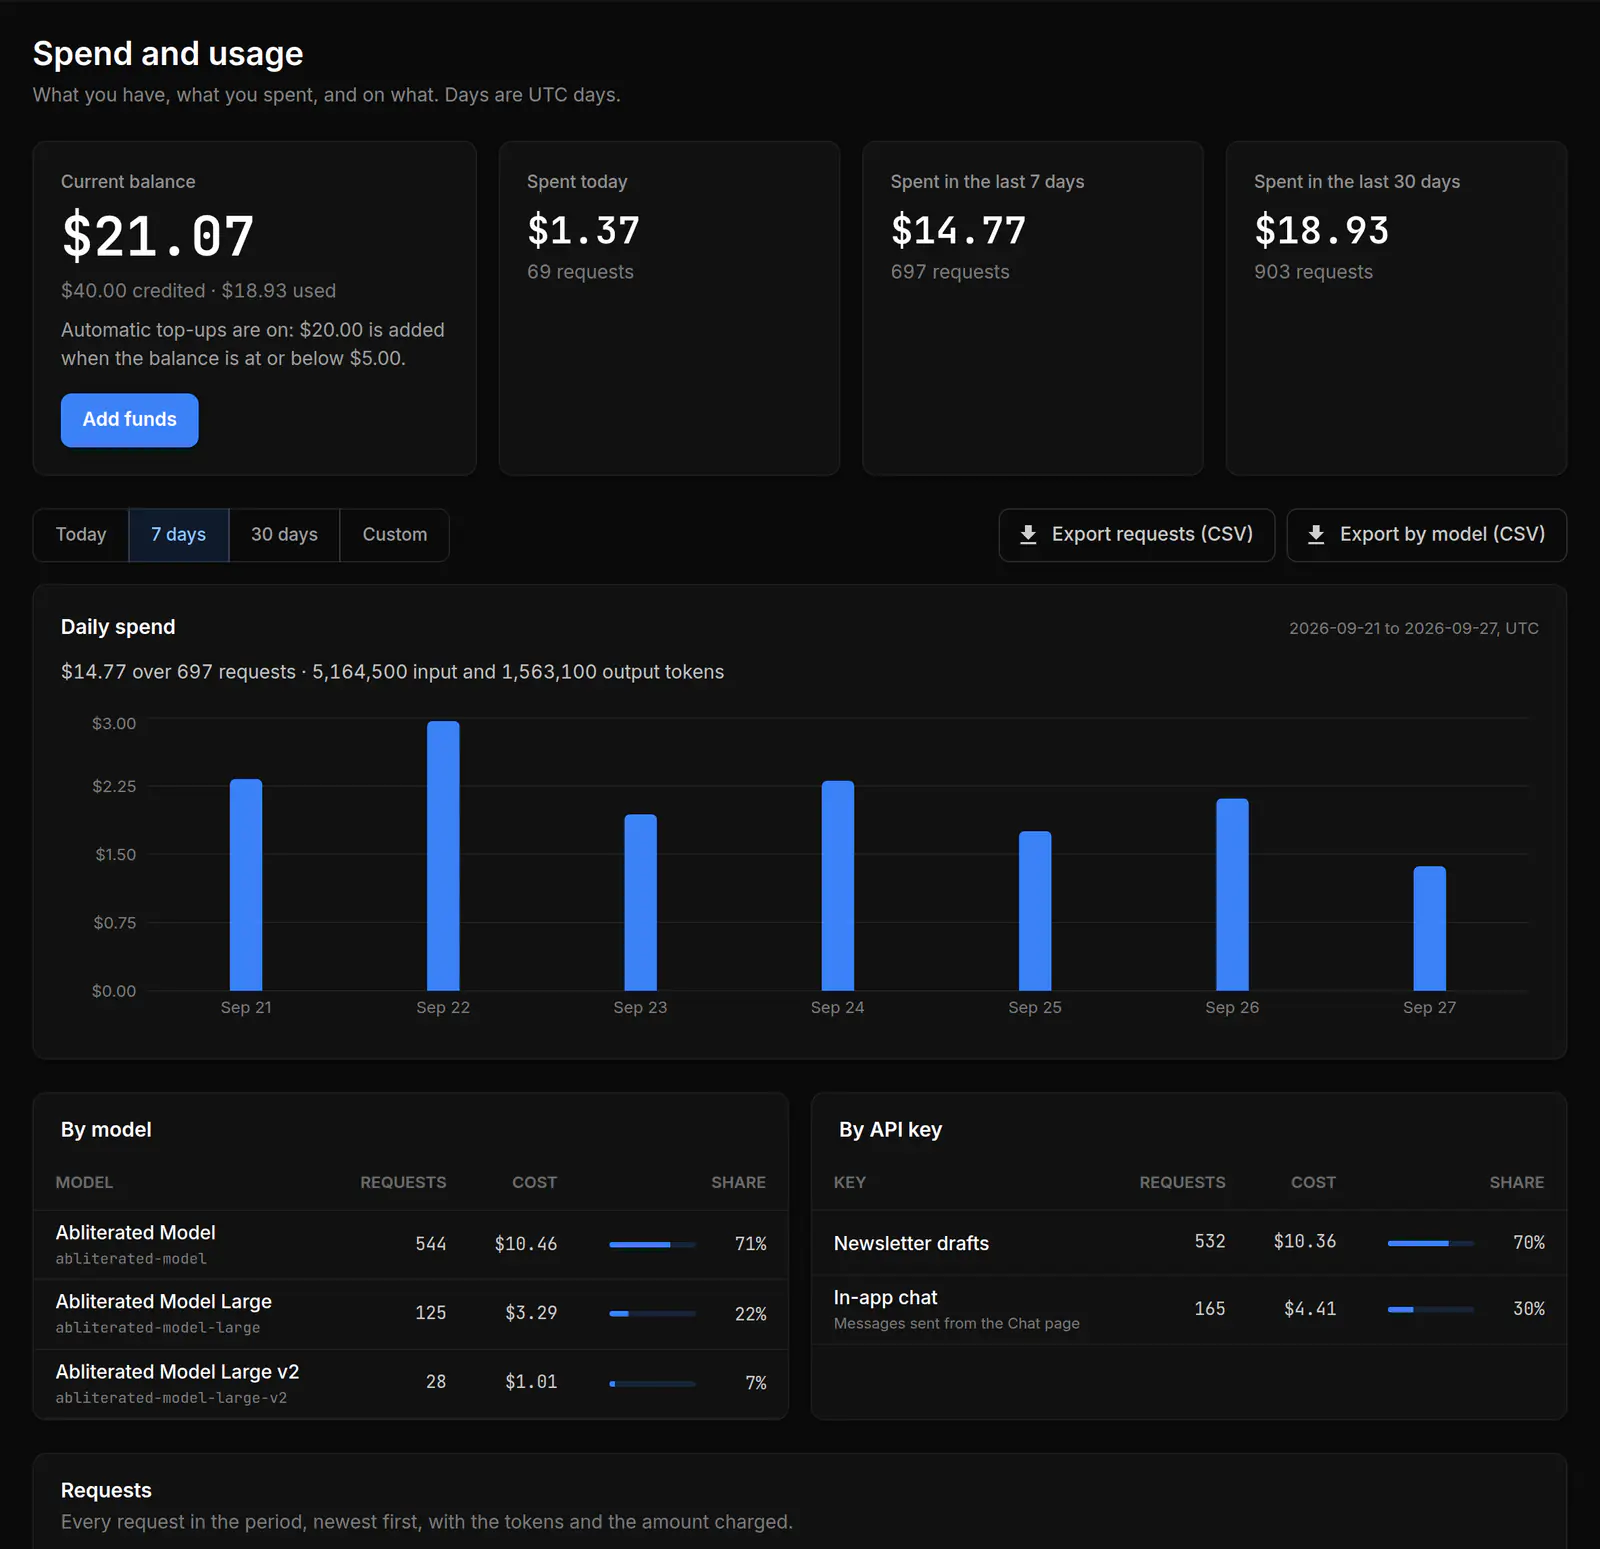Click the Sep 22 spend bar
The image size is (1600, 1549).
(443, 856)
